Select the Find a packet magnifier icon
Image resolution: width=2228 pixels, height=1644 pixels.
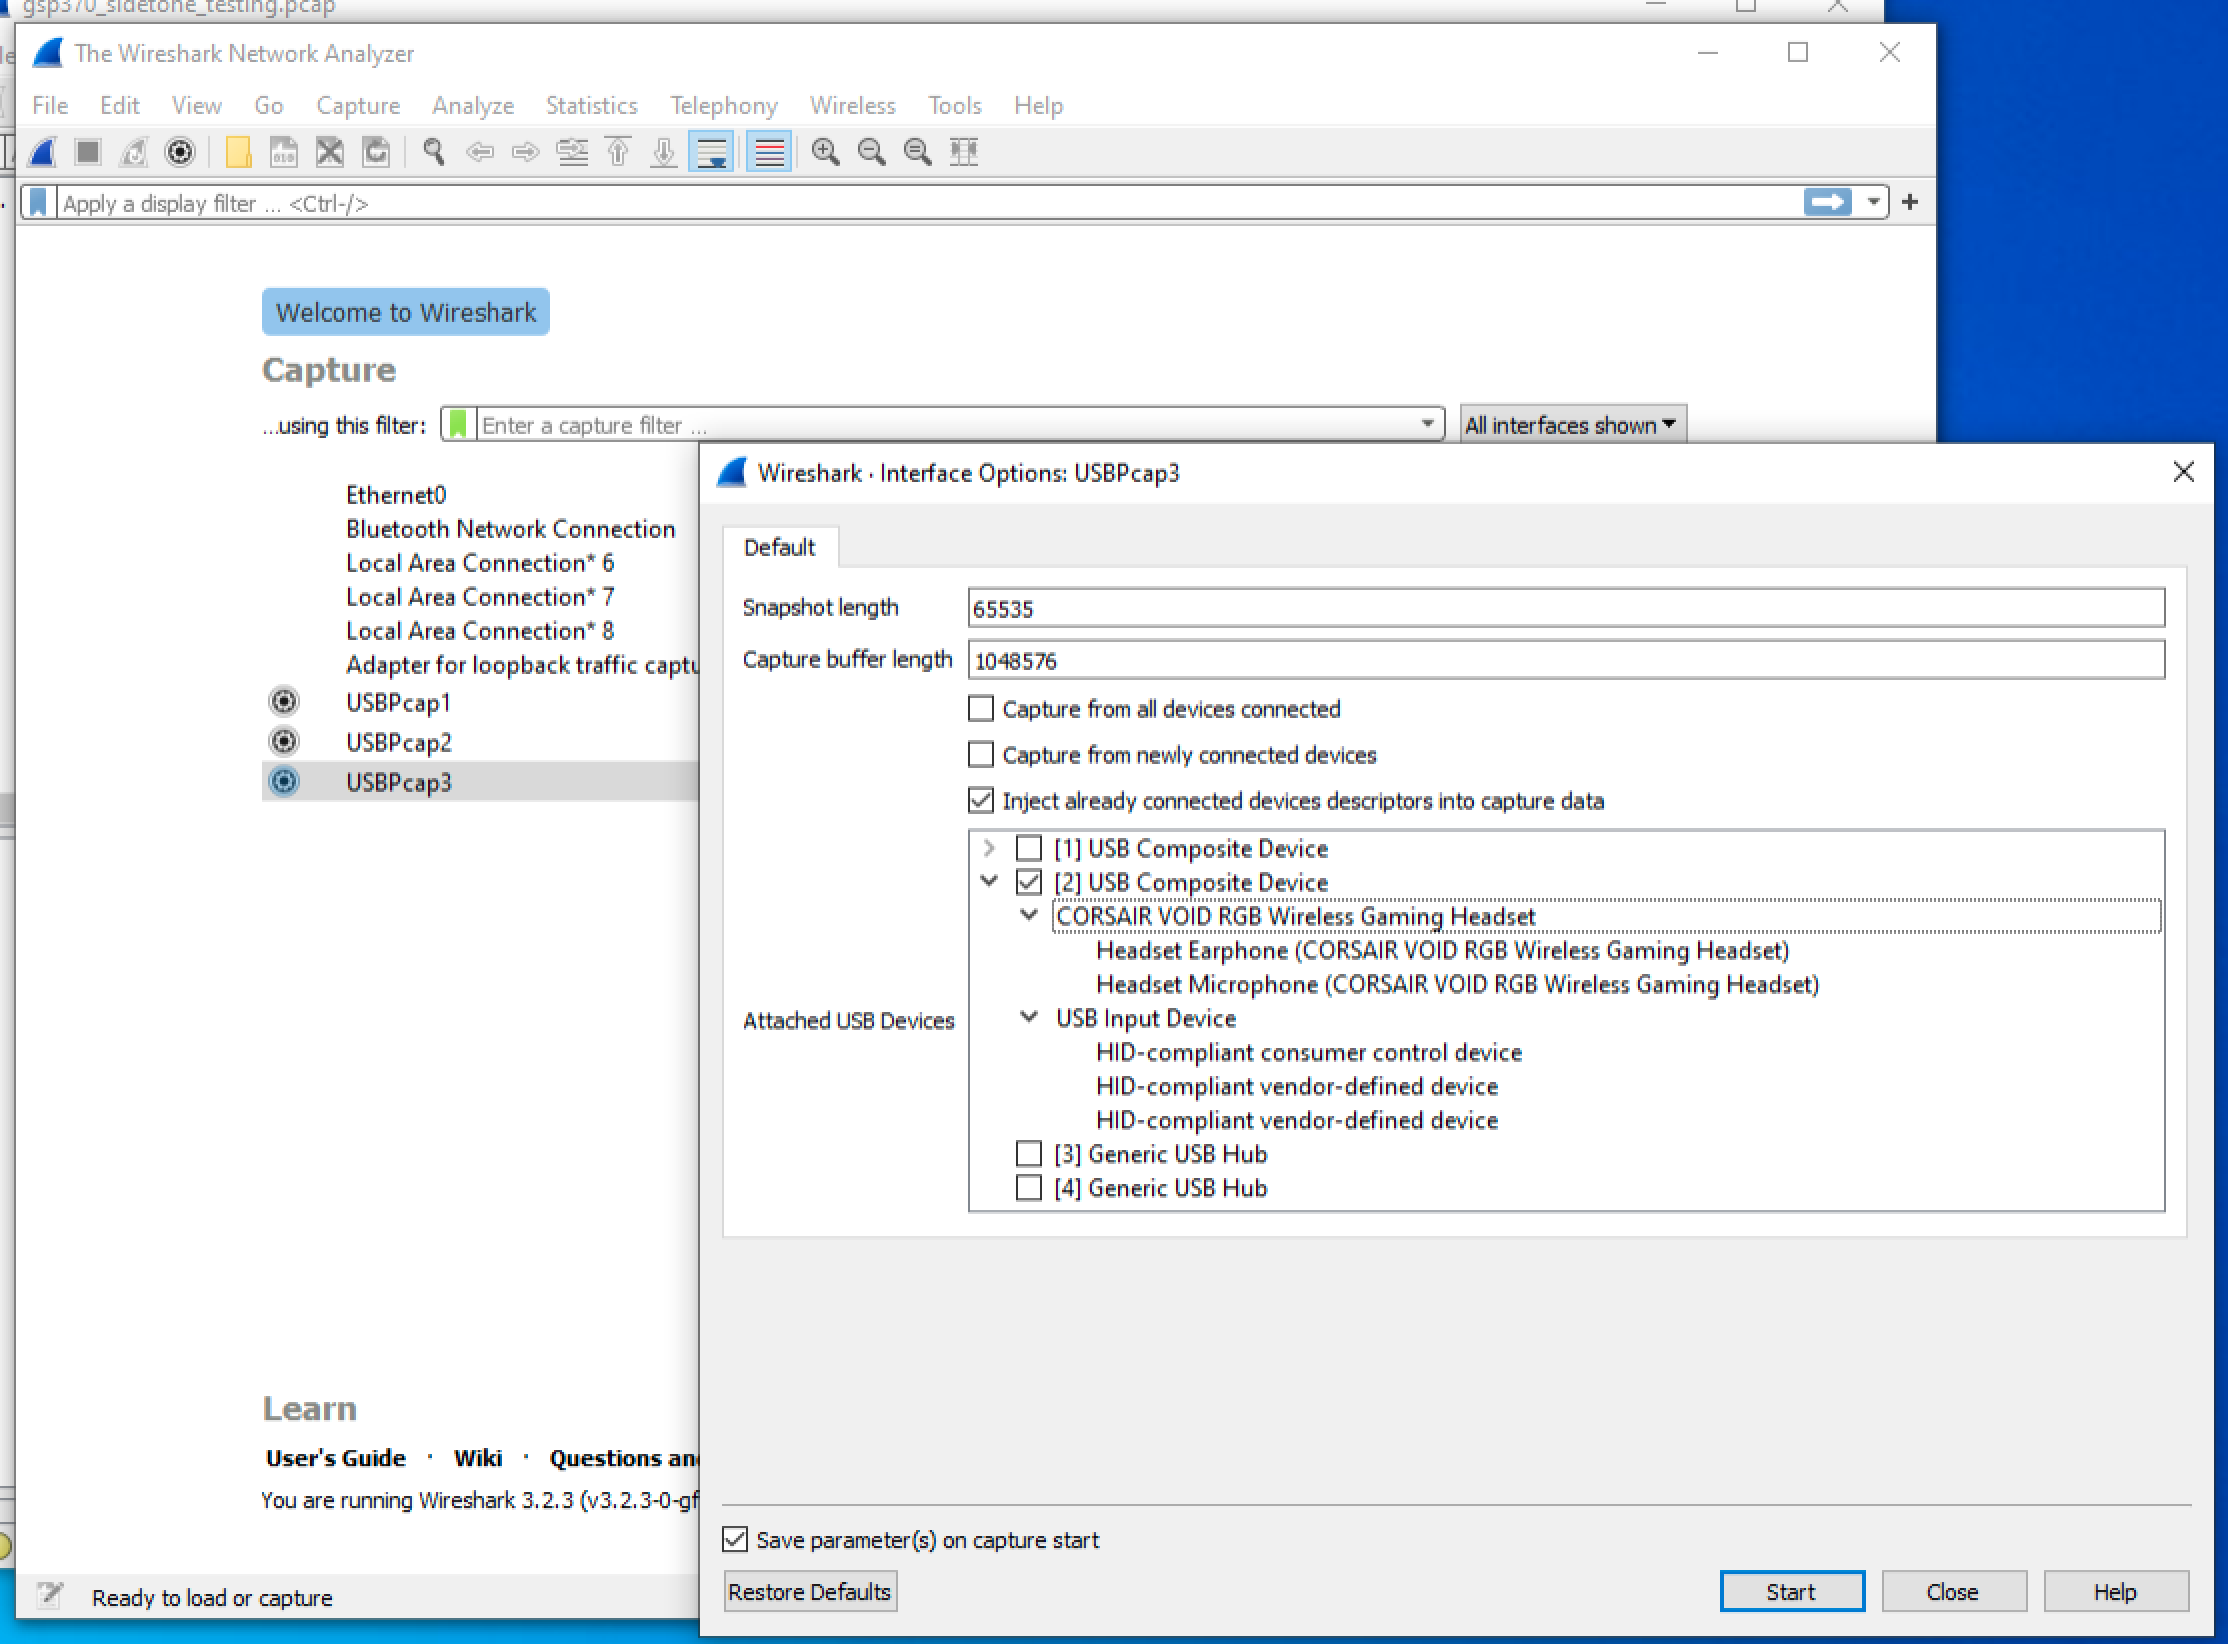pos(433,152)
